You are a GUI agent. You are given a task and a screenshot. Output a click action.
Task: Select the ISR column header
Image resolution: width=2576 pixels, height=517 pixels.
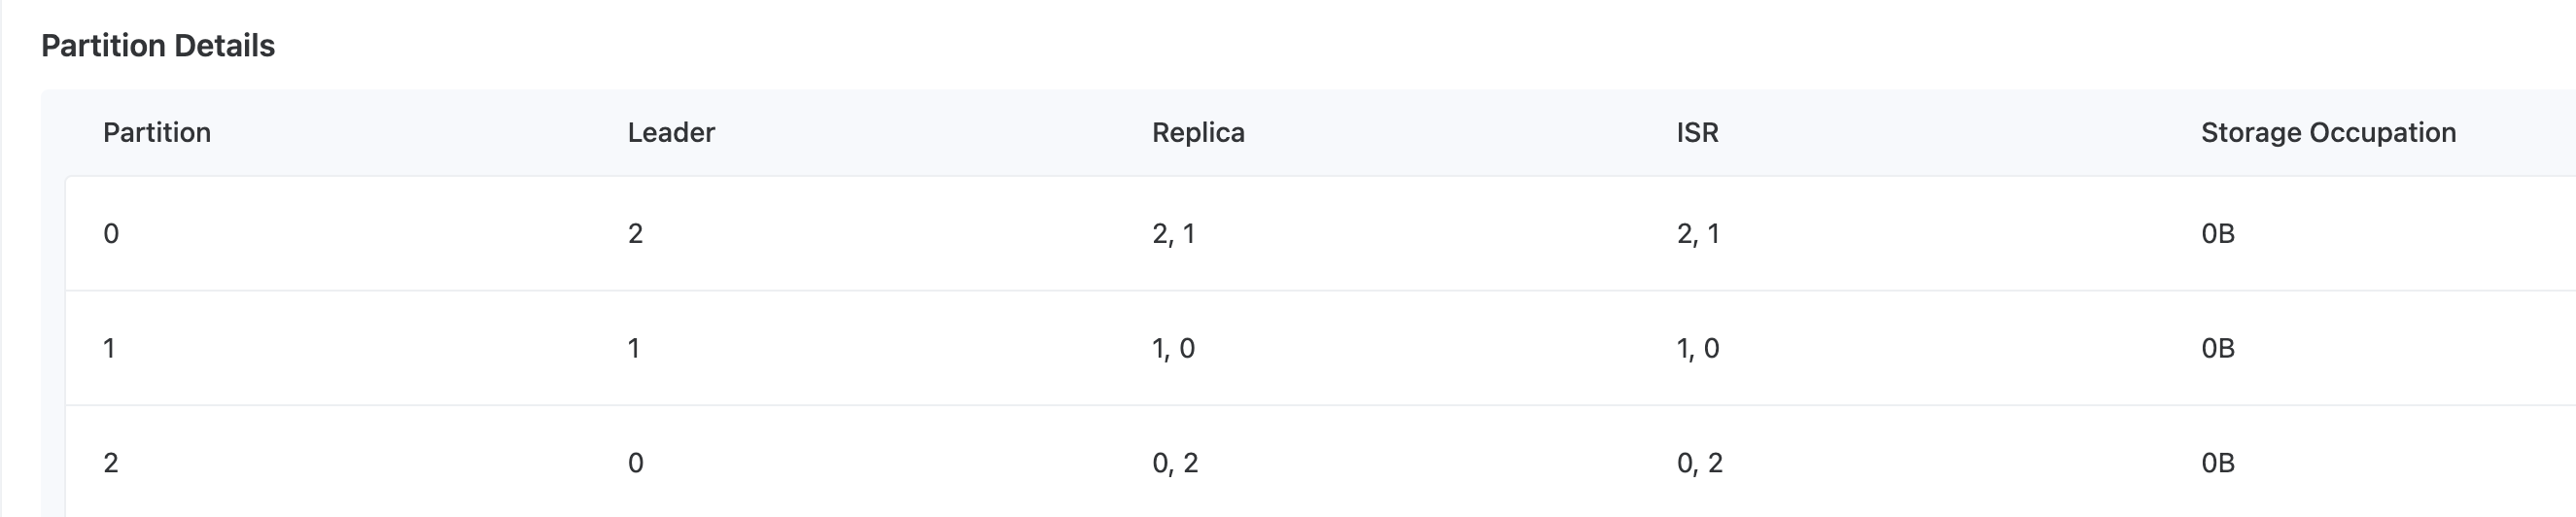tap(1697, 133)
